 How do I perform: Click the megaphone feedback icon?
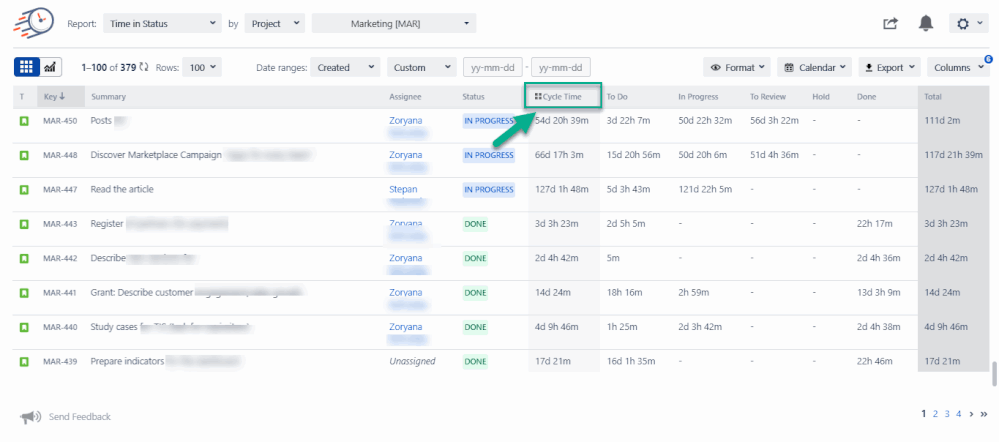[x=30, y=417]
